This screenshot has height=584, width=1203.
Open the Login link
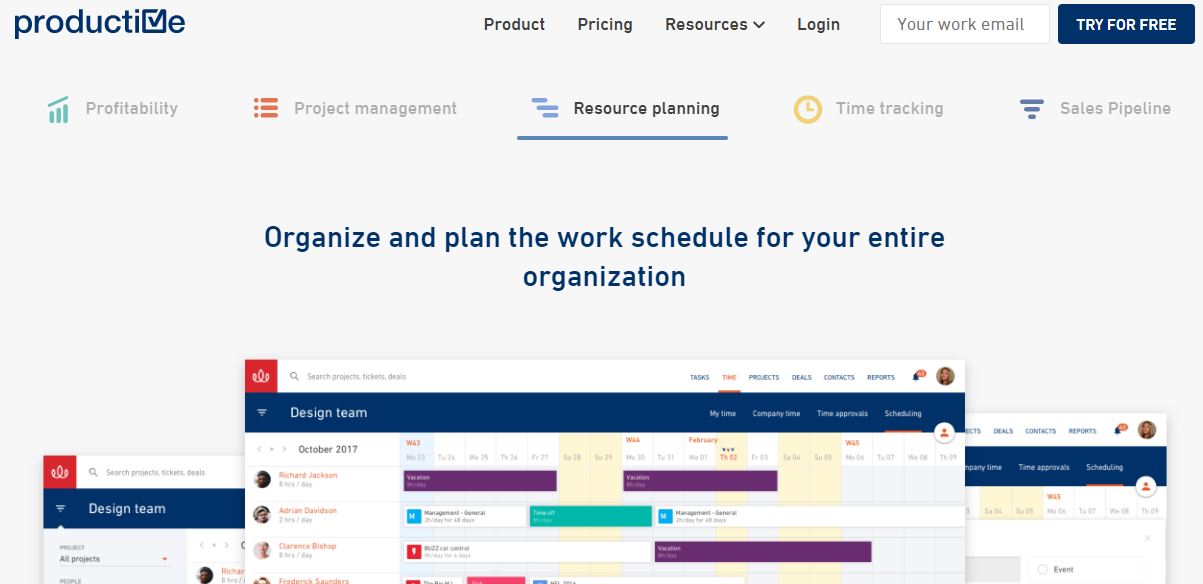click(818, 24)
